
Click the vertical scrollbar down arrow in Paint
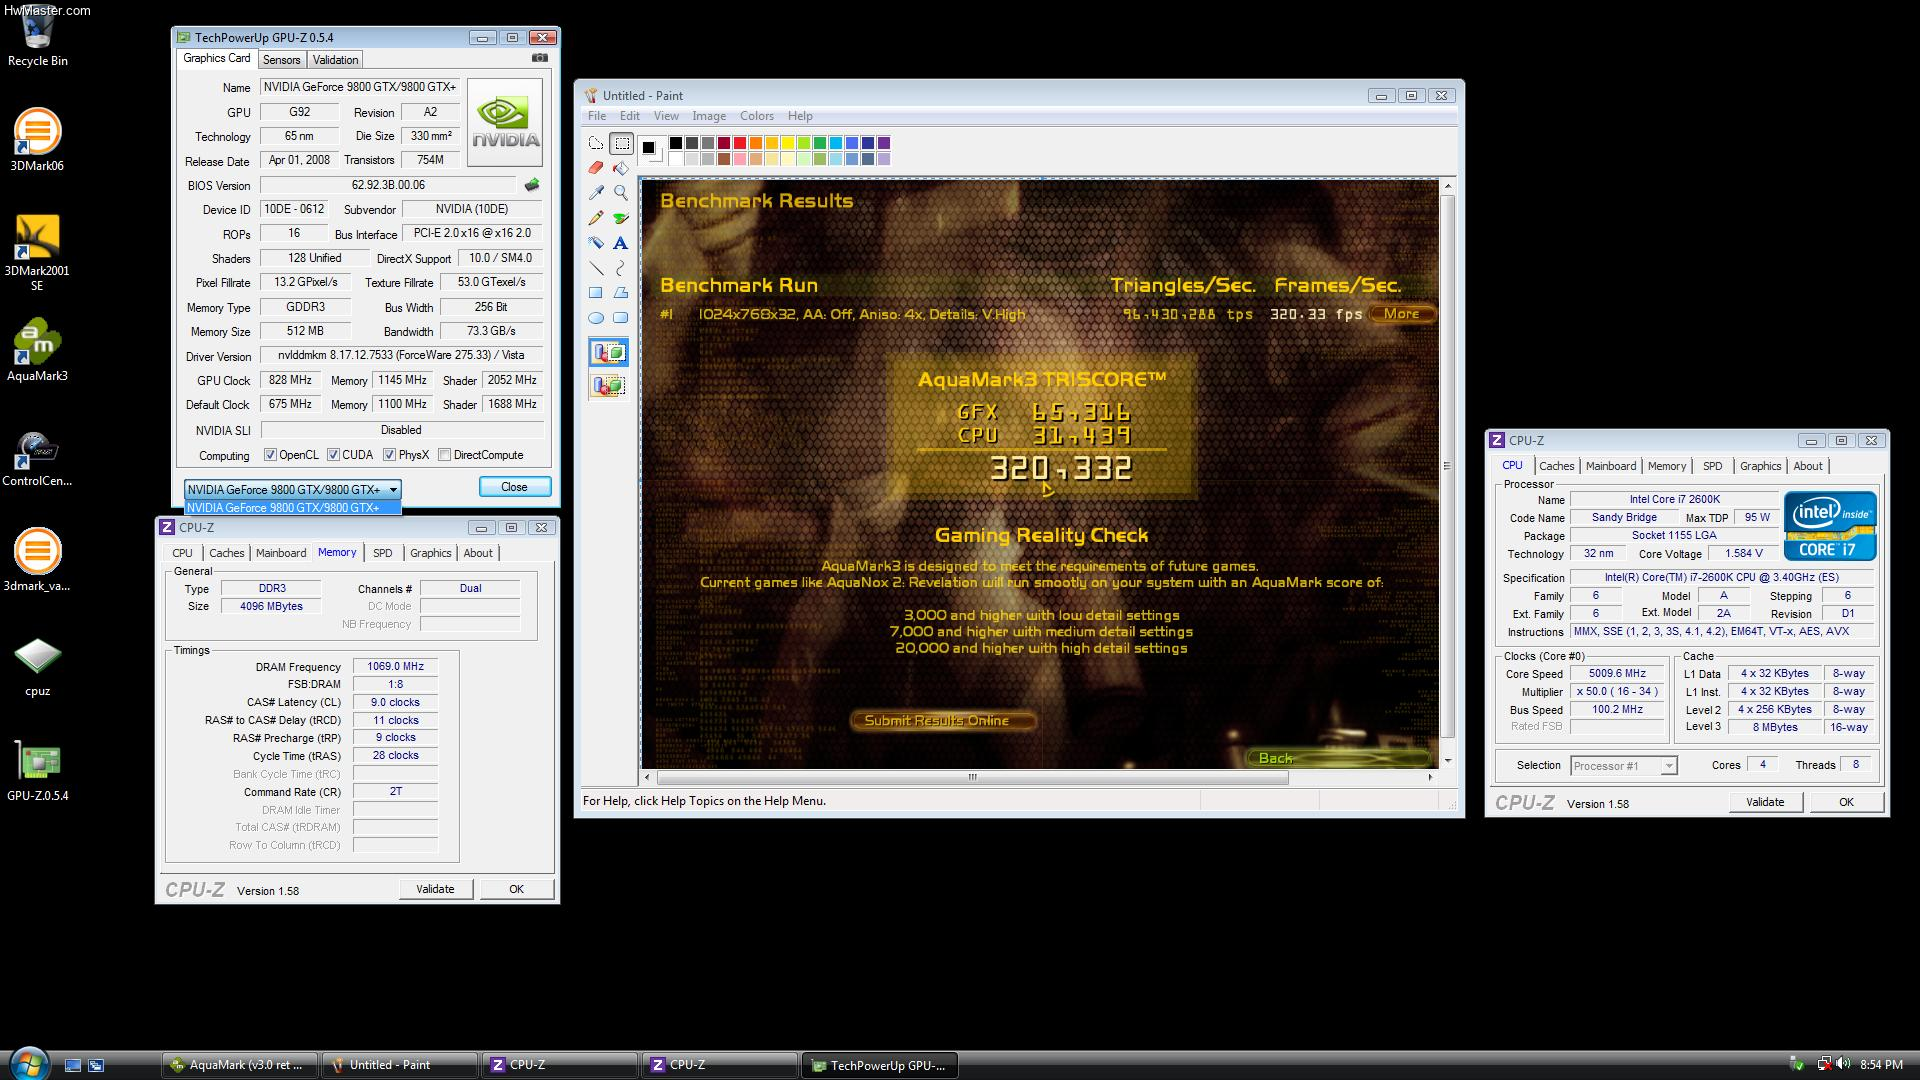[1448, 761]
